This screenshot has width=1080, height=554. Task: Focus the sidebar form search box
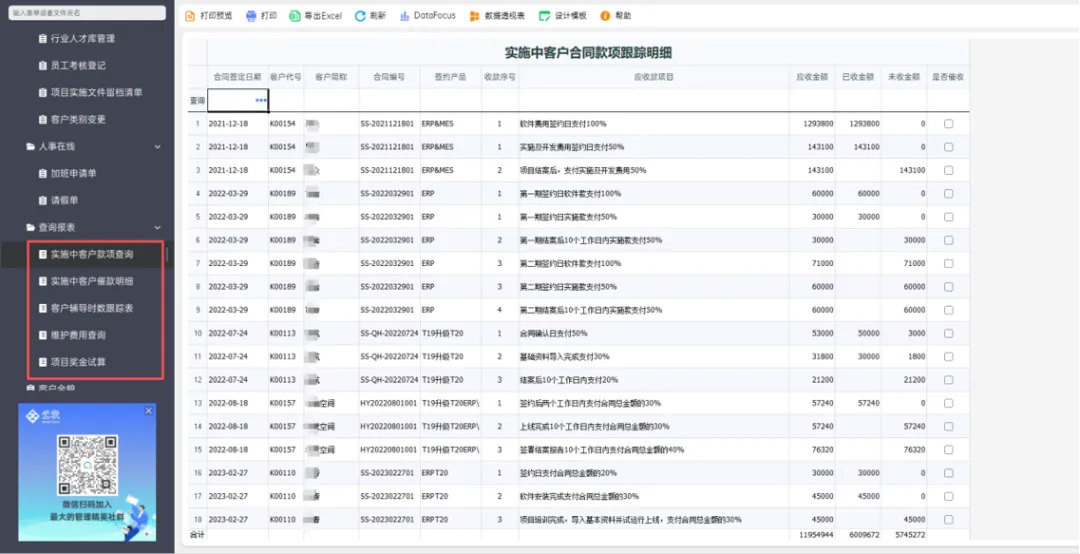(87, 13)
